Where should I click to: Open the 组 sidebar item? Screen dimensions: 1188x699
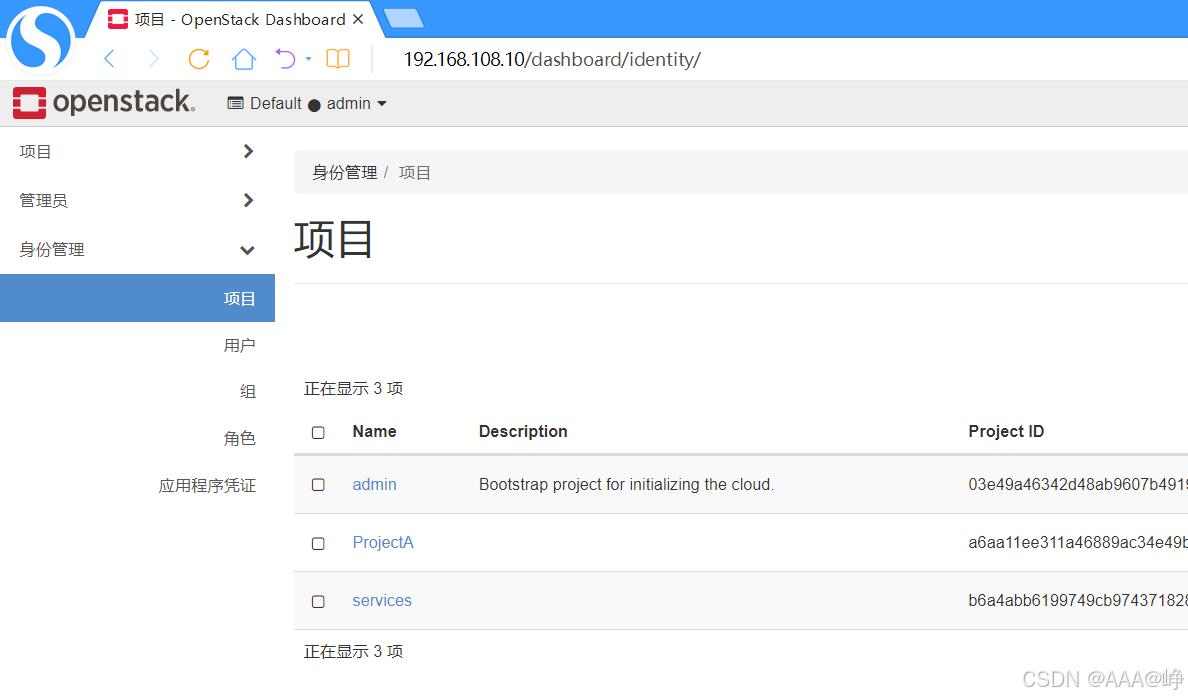(x=248, y=392)
